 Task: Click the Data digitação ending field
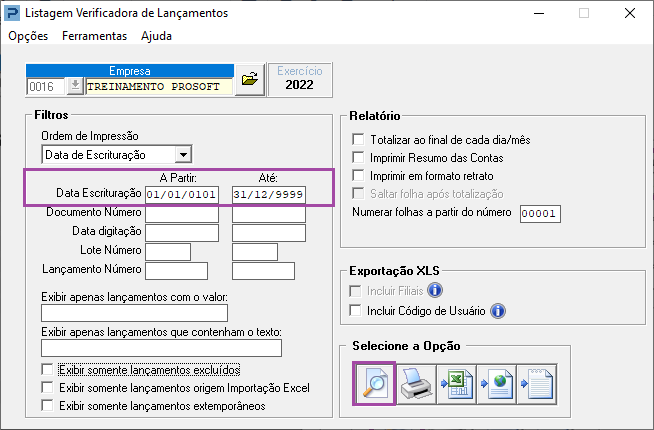269,233
